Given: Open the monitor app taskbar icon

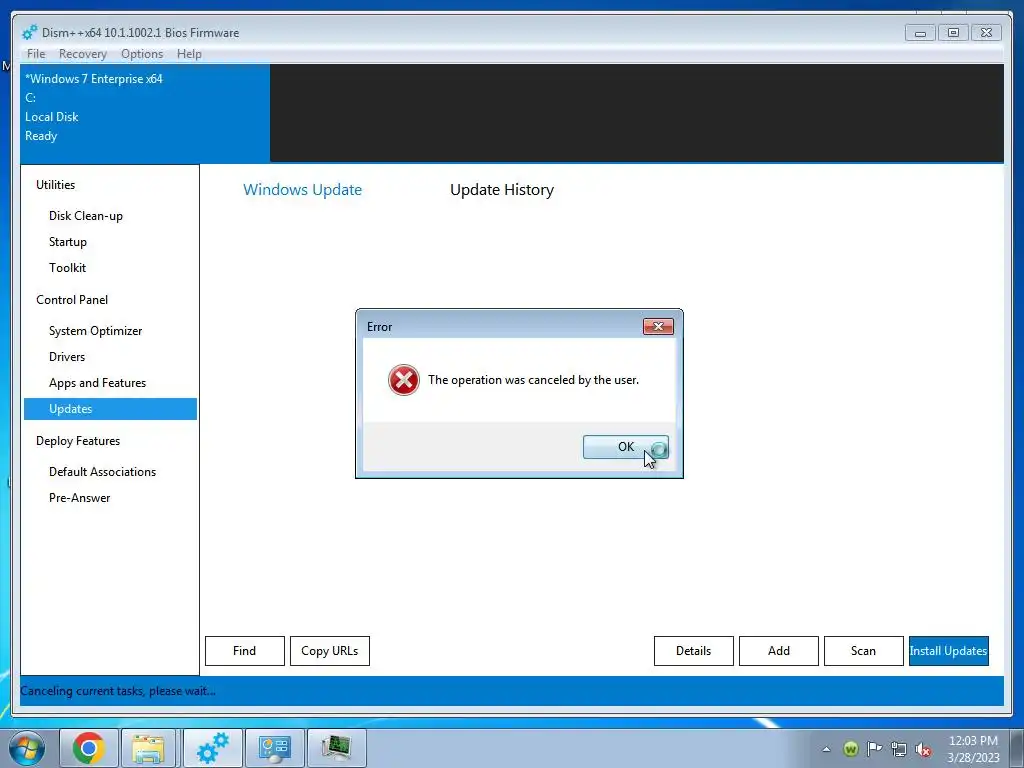Looking at the screenshot, I should (336, 748).
